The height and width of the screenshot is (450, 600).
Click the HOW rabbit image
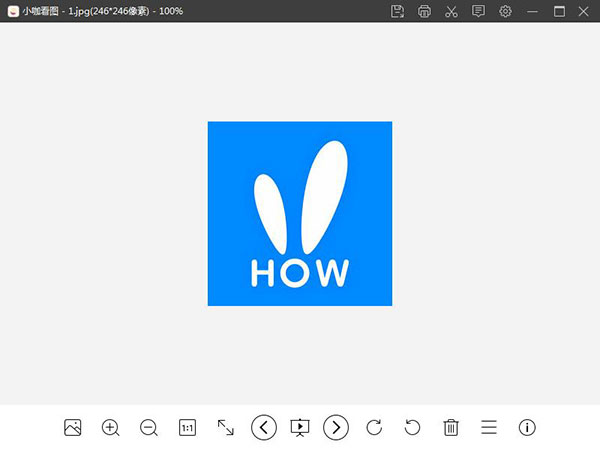(300, 214)
